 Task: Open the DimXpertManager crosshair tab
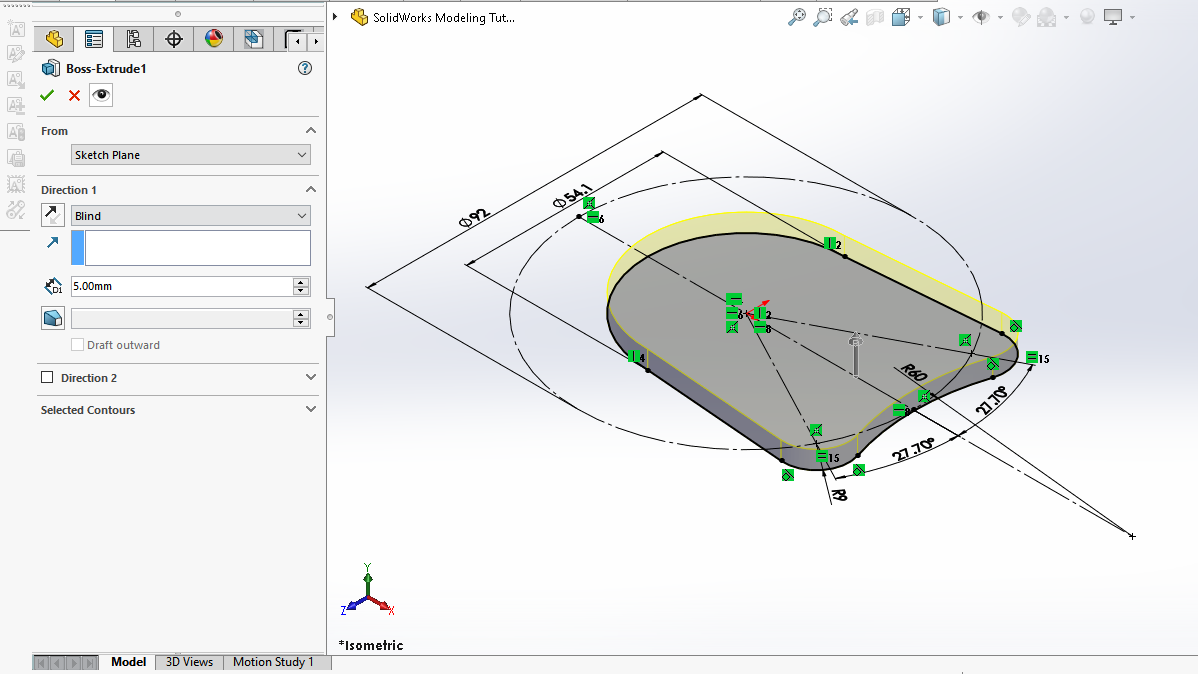(173, 39)
